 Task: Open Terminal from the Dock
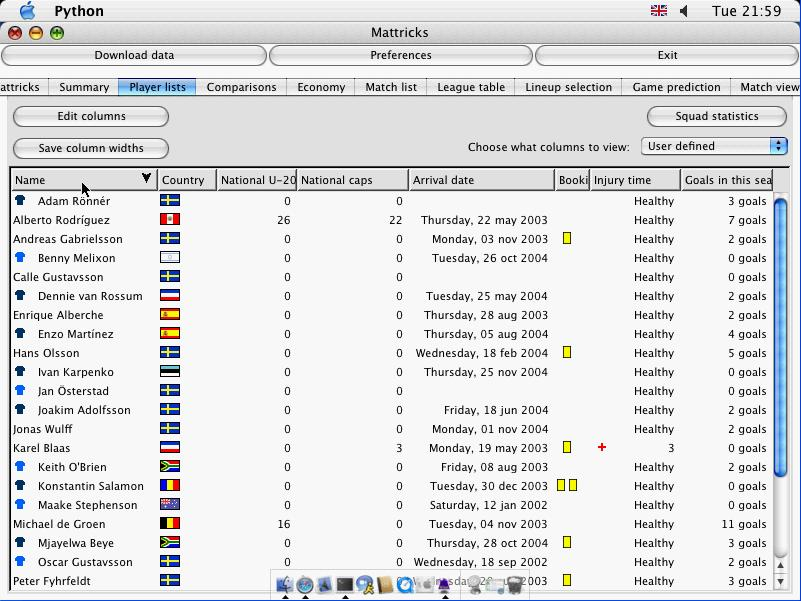click(345, 584)
